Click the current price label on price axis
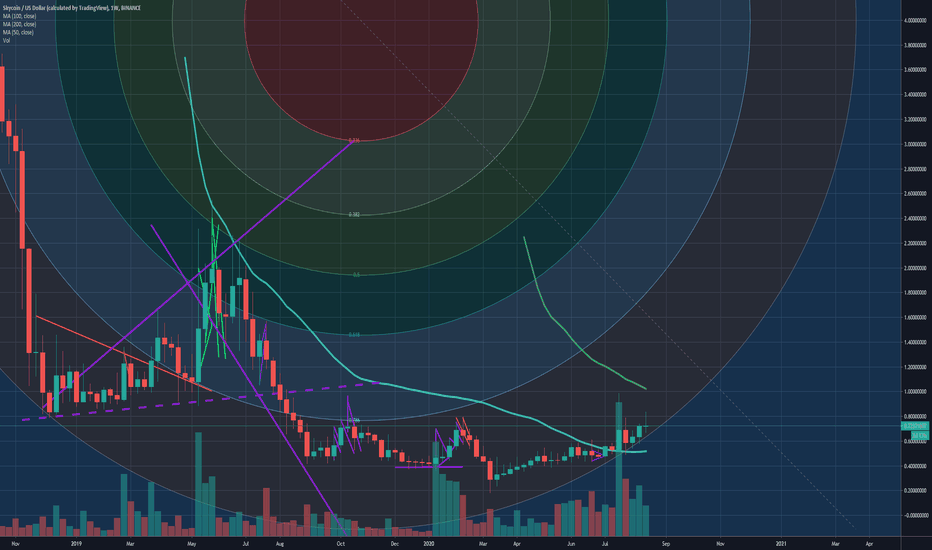Screen dimensions: 932x550 (x=915, y=426)
